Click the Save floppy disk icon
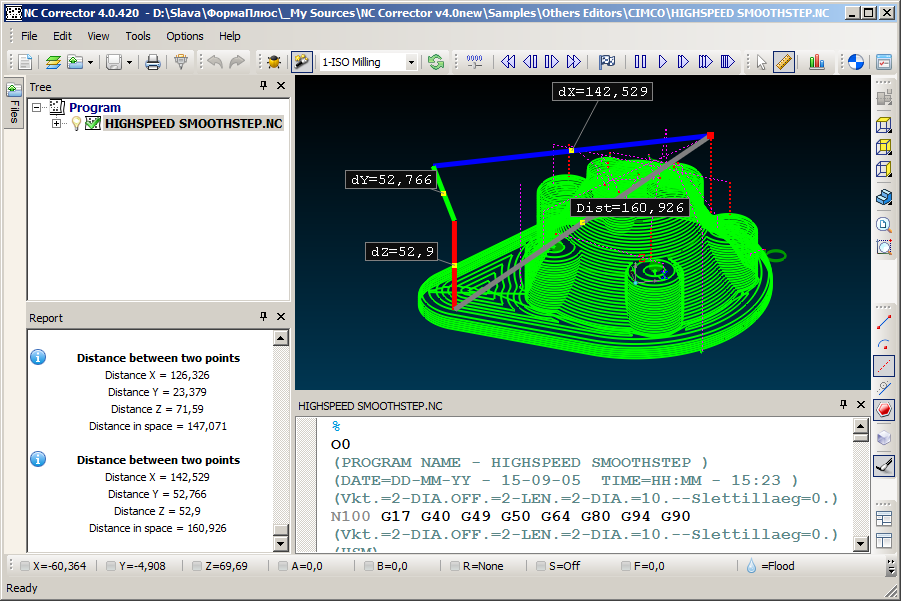 [114, 61]
